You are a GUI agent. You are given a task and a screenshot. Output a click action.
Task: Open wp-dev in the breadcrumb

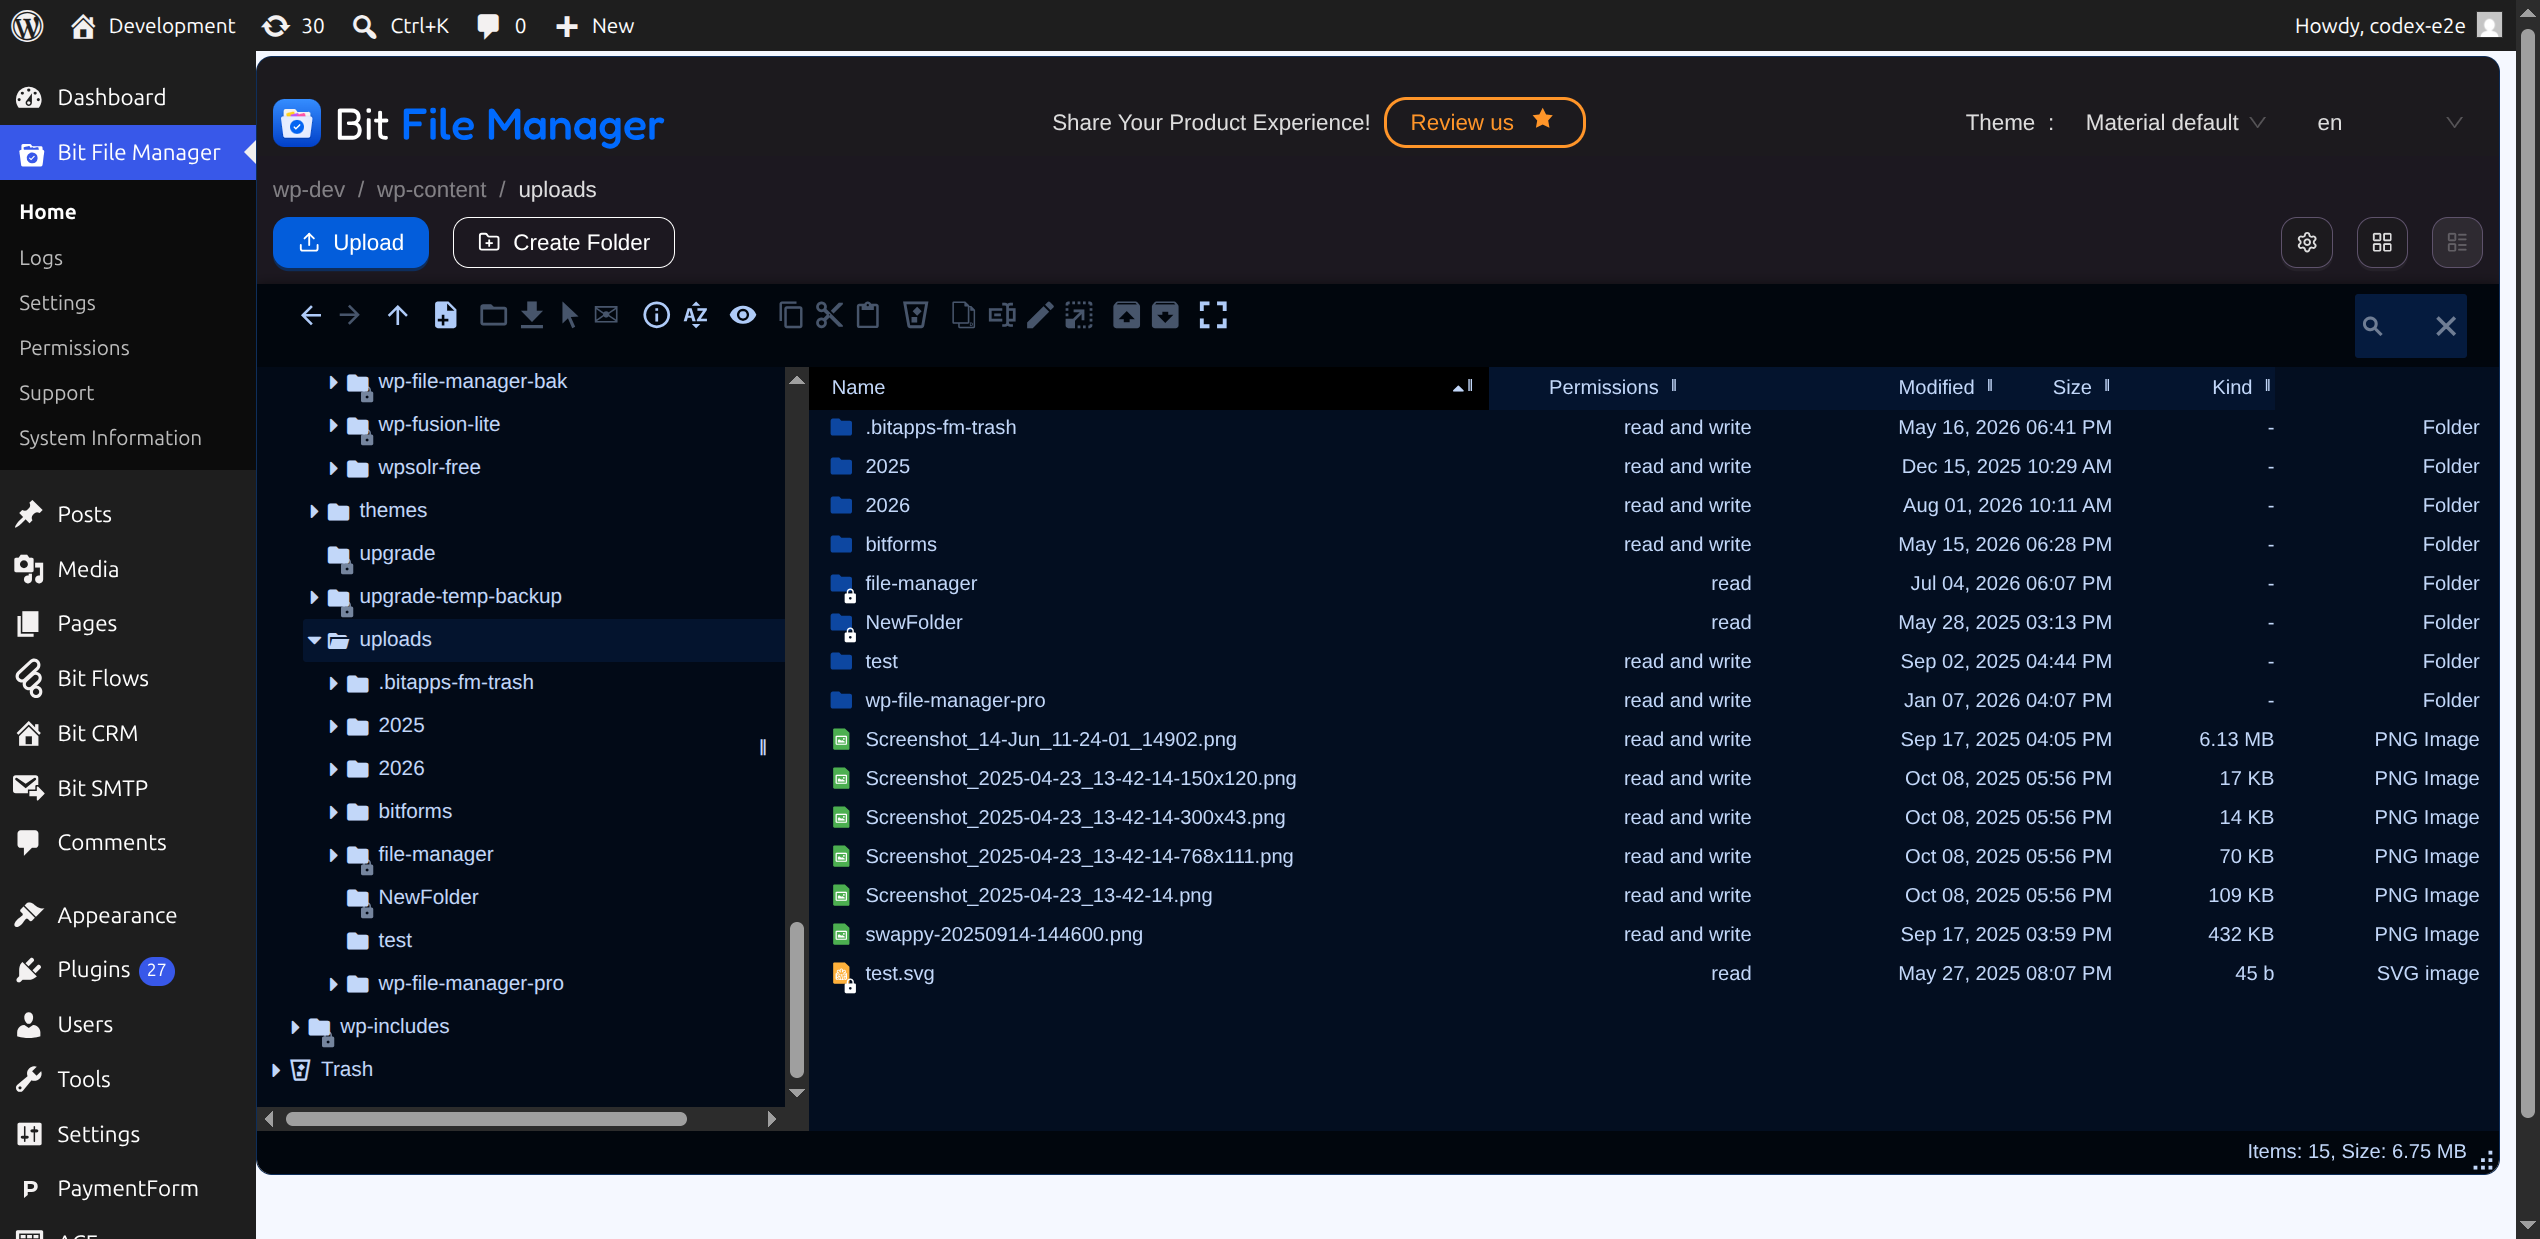(309, 190)
